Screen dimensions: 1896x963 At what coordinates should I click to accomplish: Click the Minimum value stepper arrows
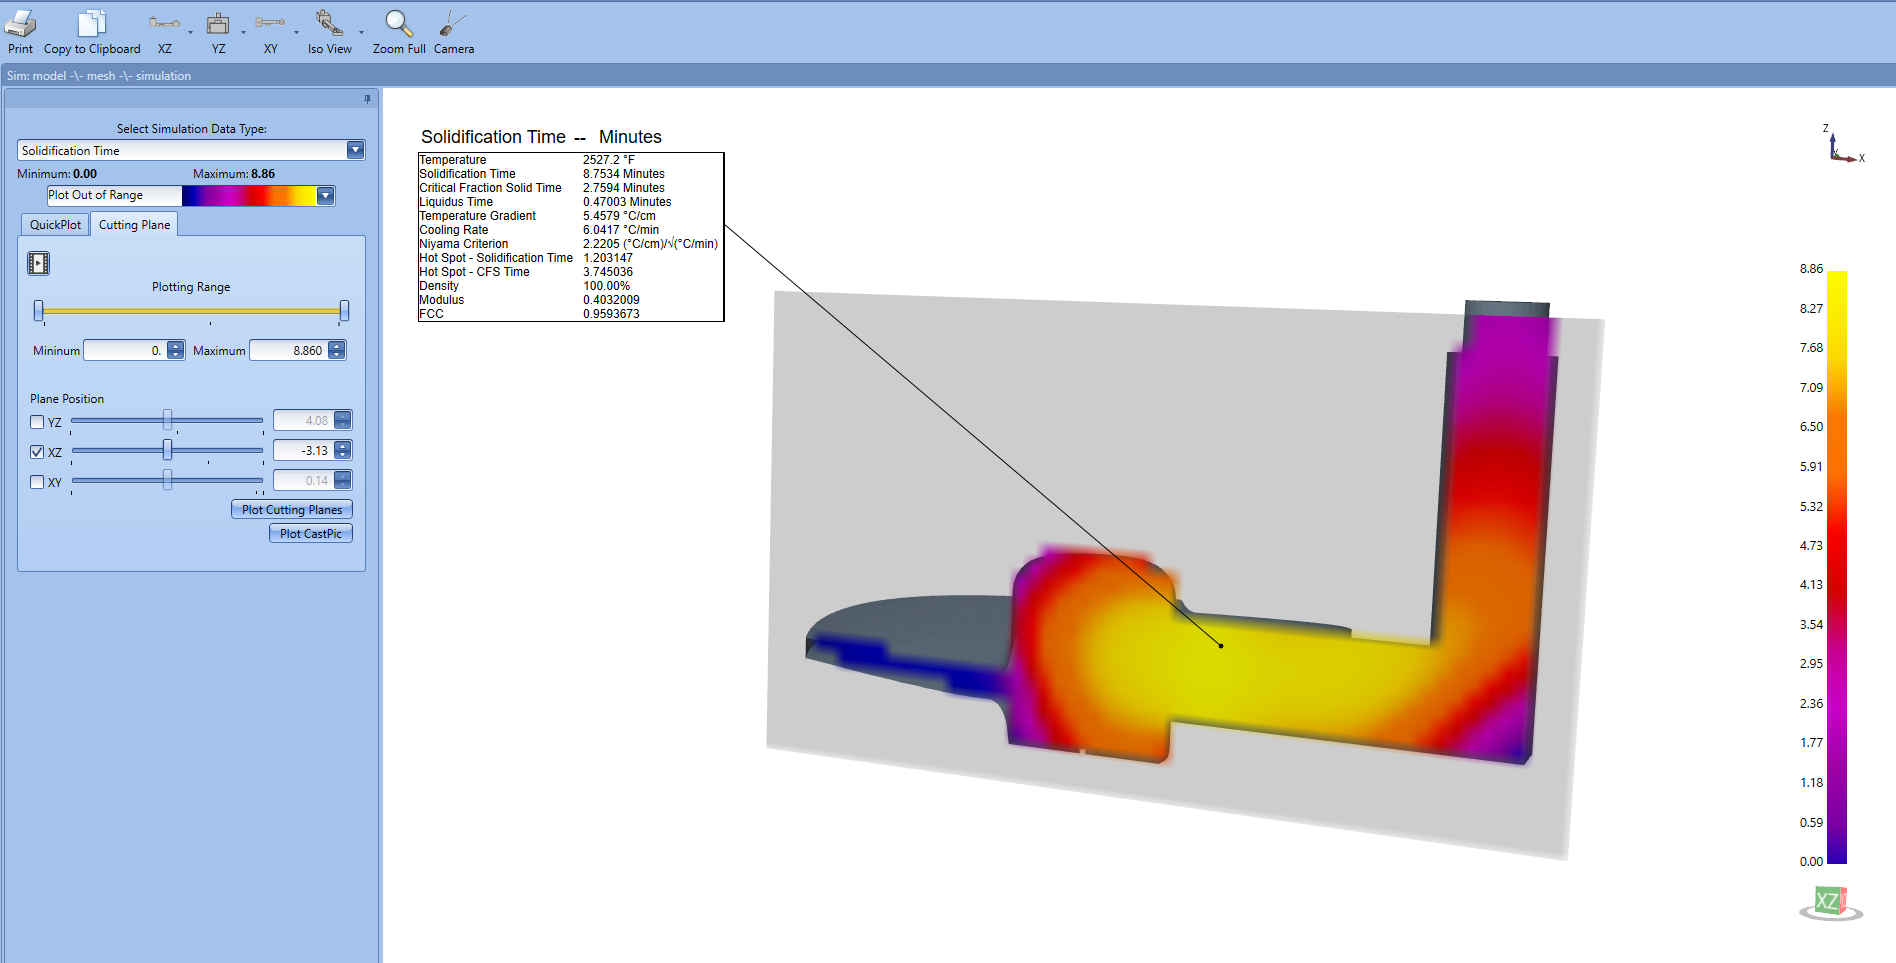[x=176, y=350]
